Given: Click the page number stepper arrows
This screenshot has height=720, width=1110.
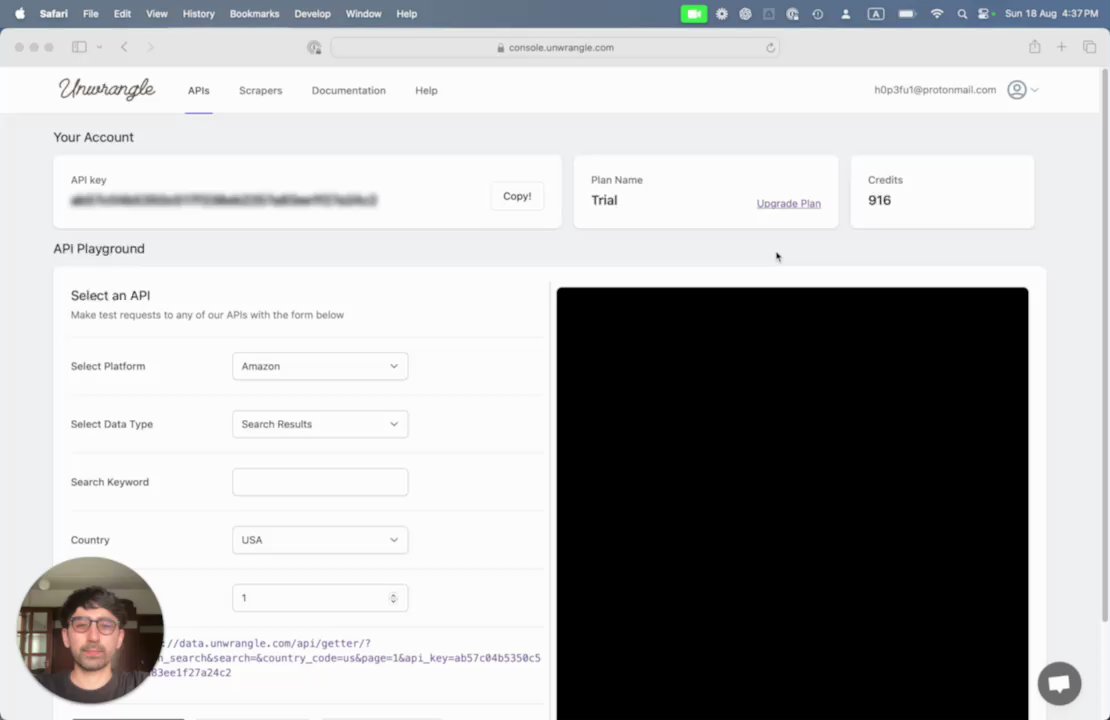Looking at the screenshot, I should coord(393,598).
